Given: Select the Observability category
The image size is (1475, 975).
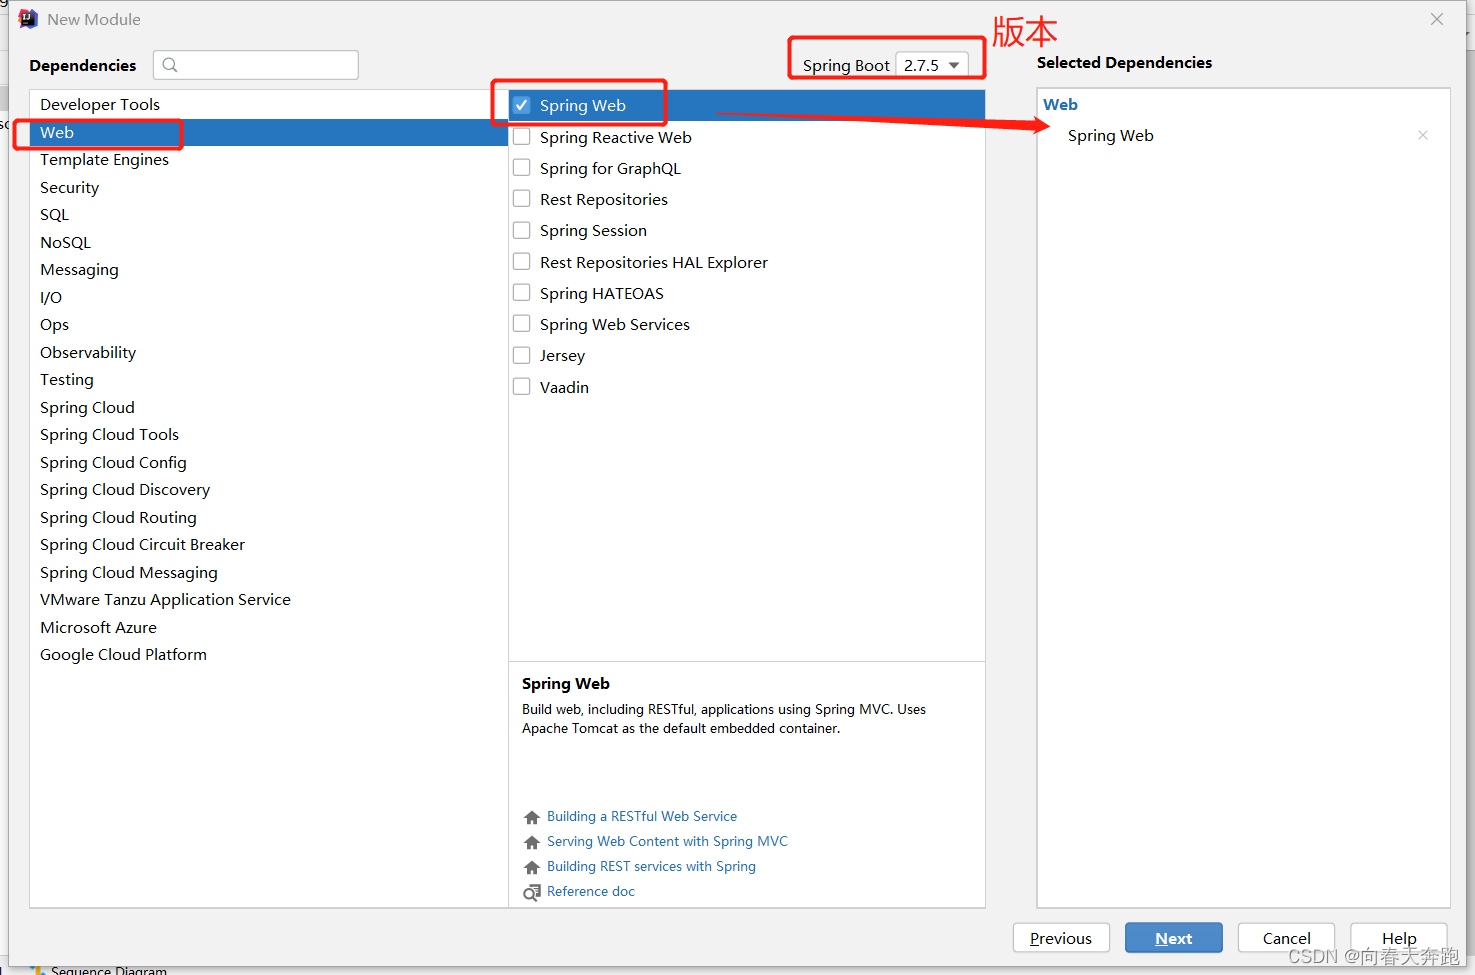Looking at the screenshot, I should pos(269,352).
